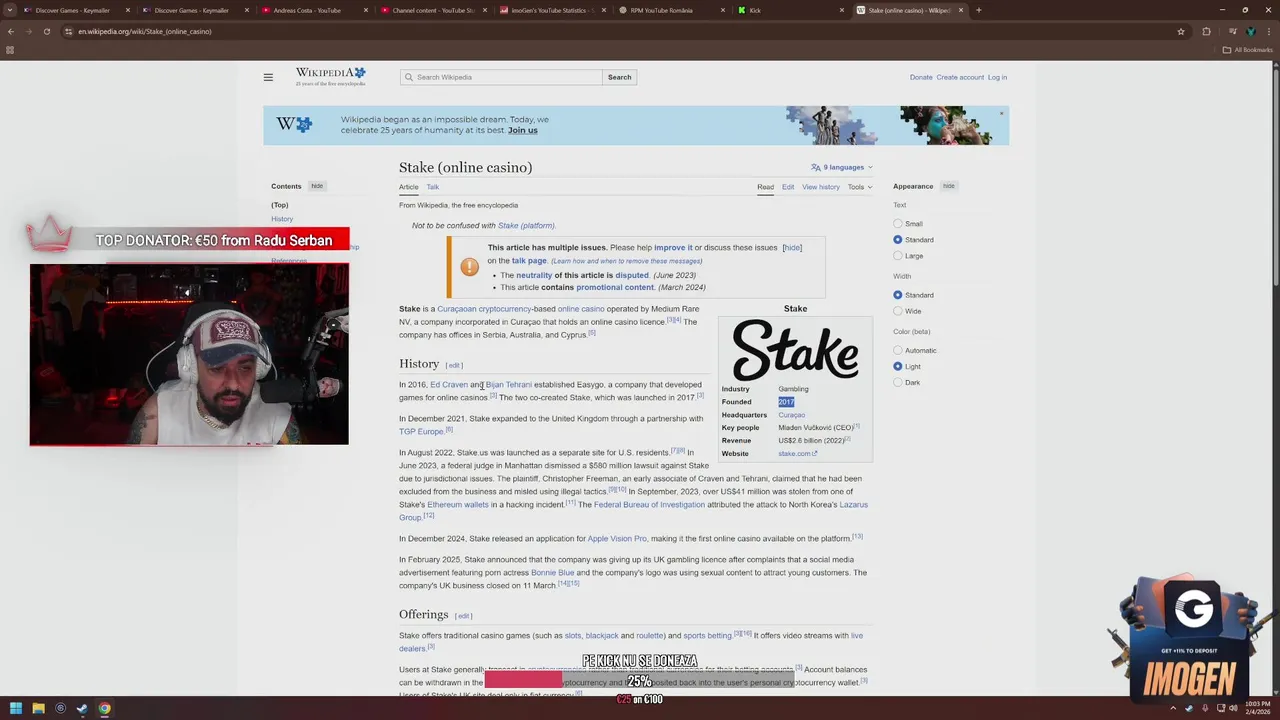Click the Donate link
This screenshot has height=720, width=1280.
point(921,77)
